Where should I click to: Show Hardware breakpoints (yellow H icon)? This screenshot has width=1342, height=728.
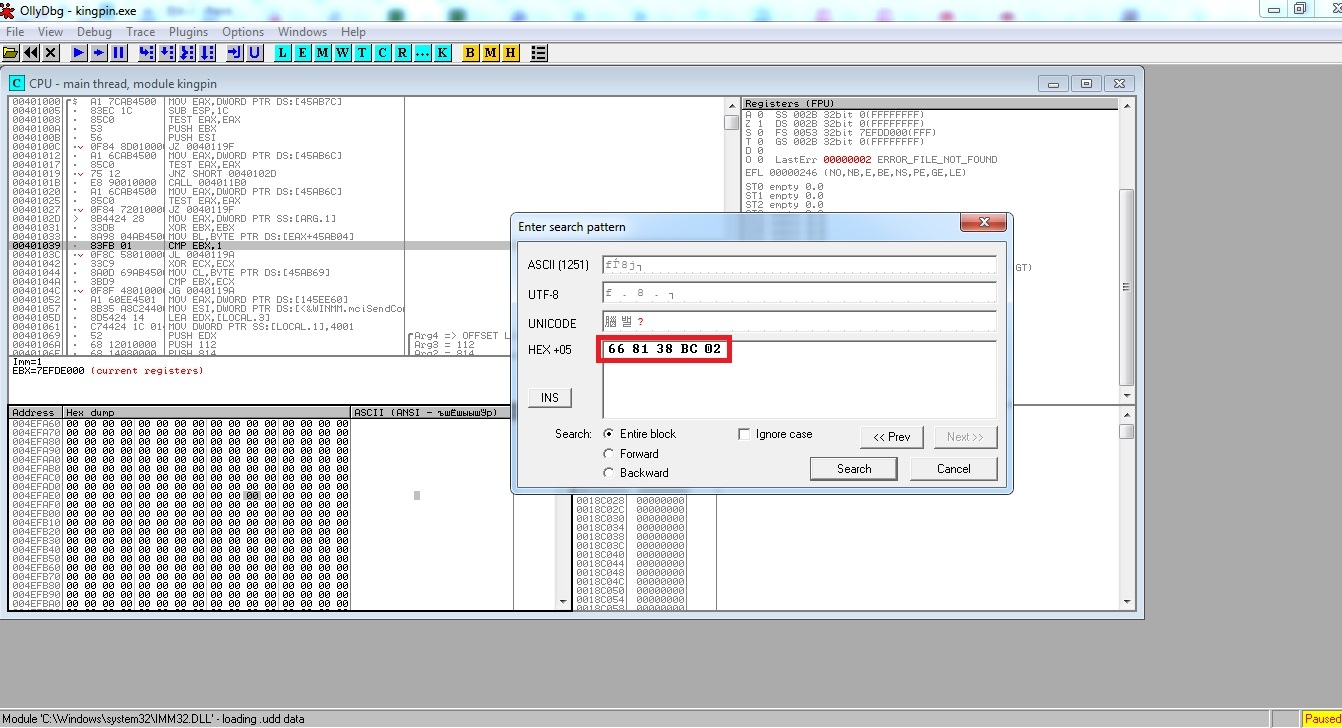tap(511, 52)
